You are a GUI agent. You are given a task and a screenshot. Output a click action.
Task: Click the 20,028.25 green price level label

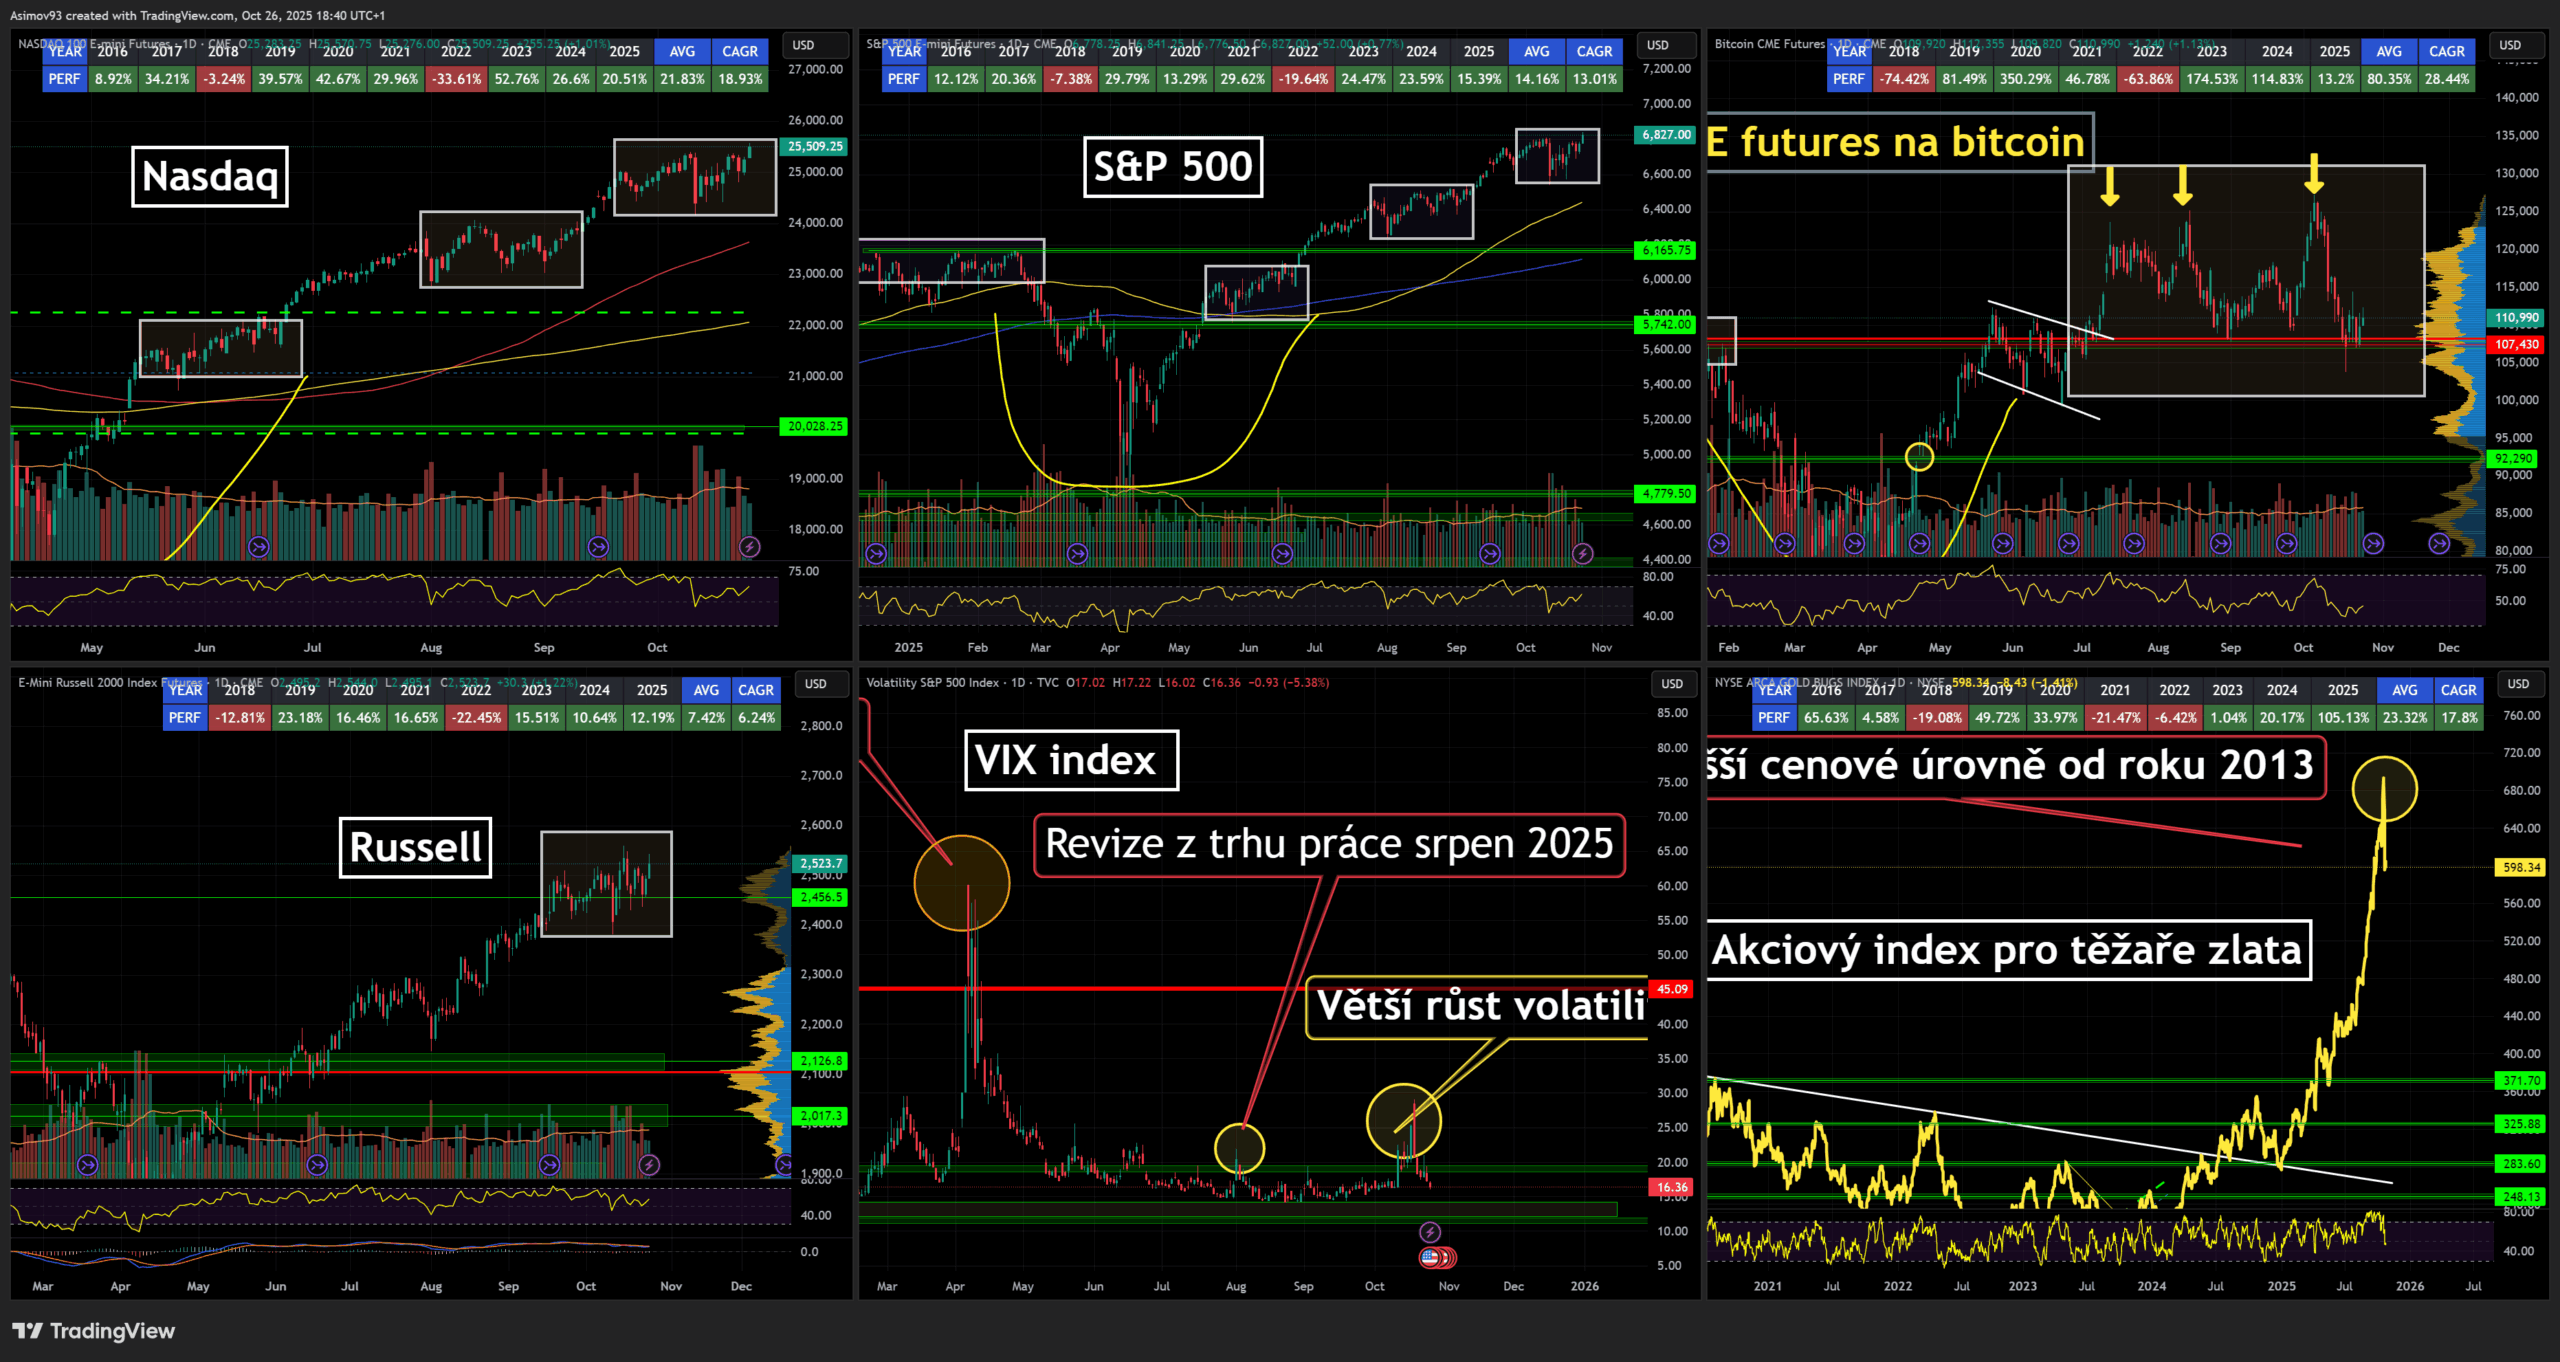coord(815,426)
